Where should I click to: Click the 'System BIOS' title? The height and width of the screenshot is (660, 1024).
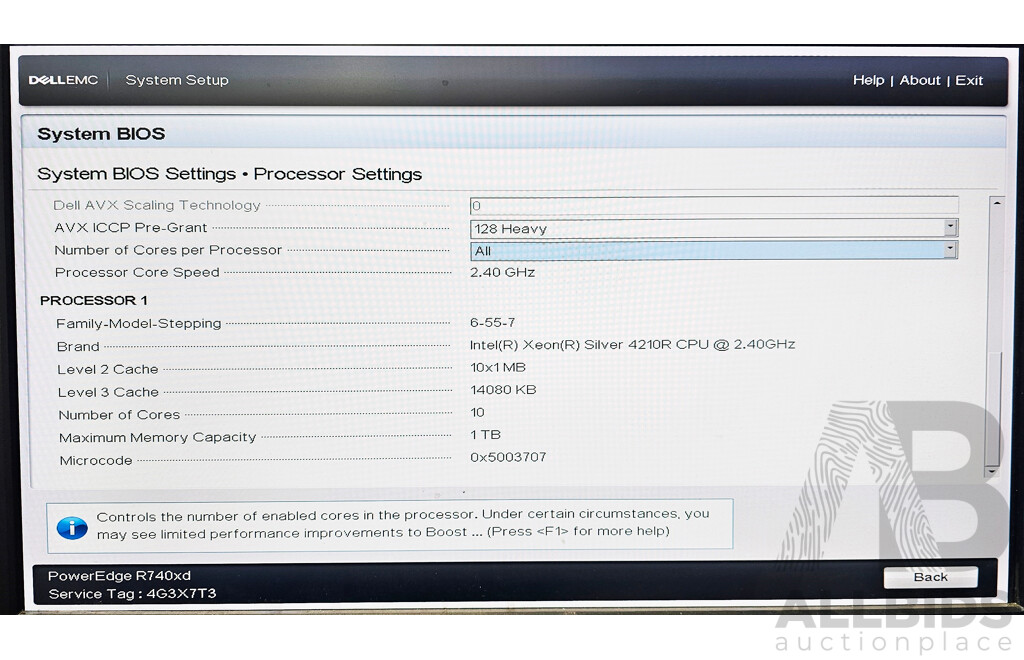101,134
